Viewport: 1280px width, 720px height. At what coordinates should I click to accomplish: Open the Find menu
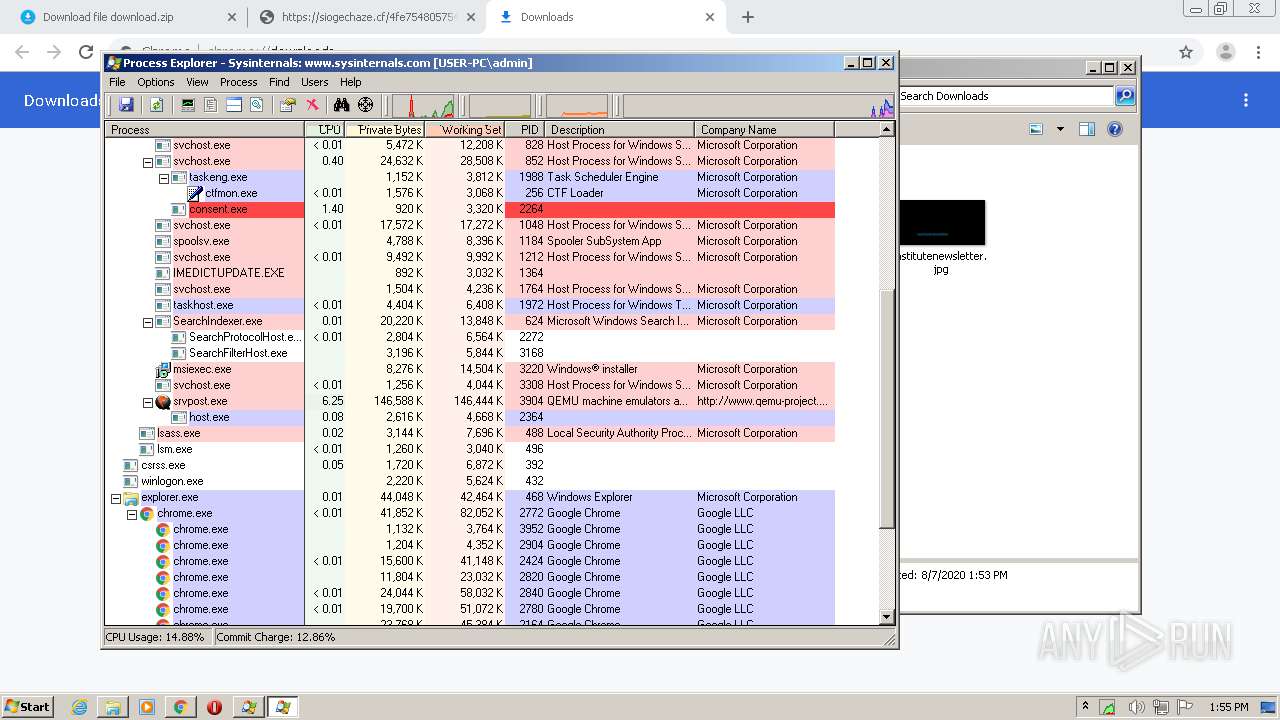click(x=279, y=82)
